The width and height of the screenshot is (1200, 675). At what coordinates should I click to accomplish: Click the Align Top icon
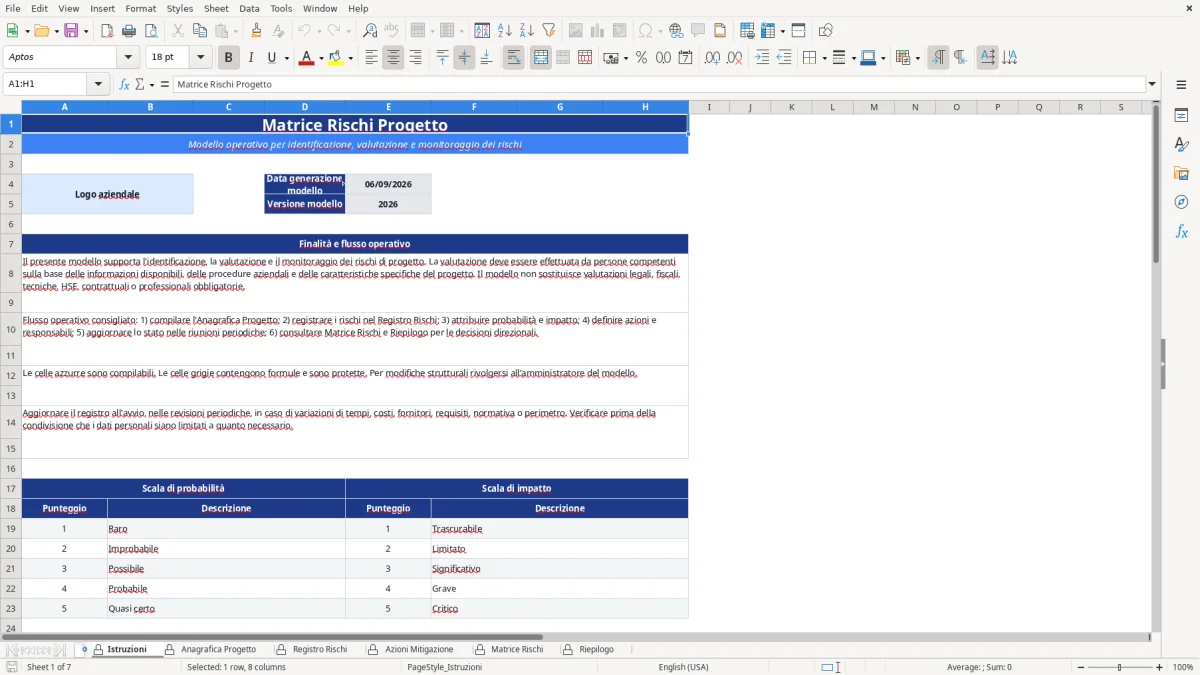(x=442, y=58)
